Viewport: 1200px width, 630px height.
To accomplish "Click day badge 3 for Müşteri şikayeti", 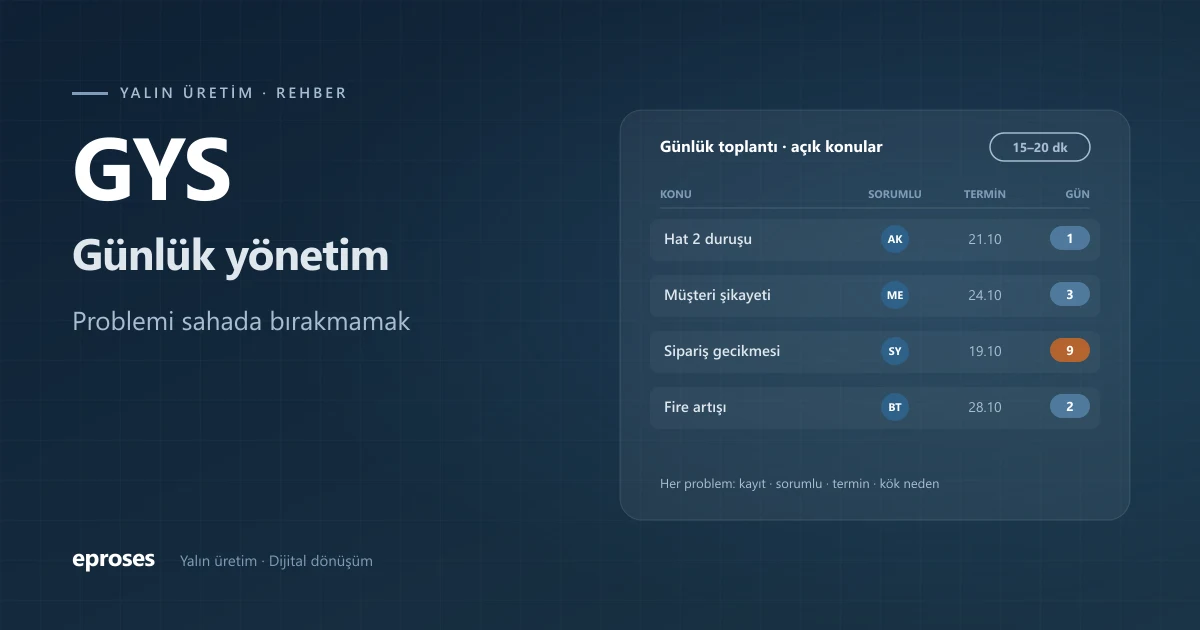I will [1070, 295].
